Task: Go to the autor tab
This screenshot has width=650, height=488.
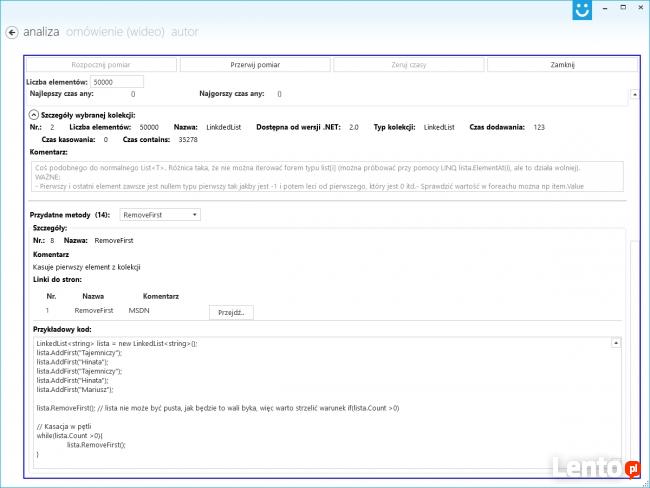Action: click(185, 32)
